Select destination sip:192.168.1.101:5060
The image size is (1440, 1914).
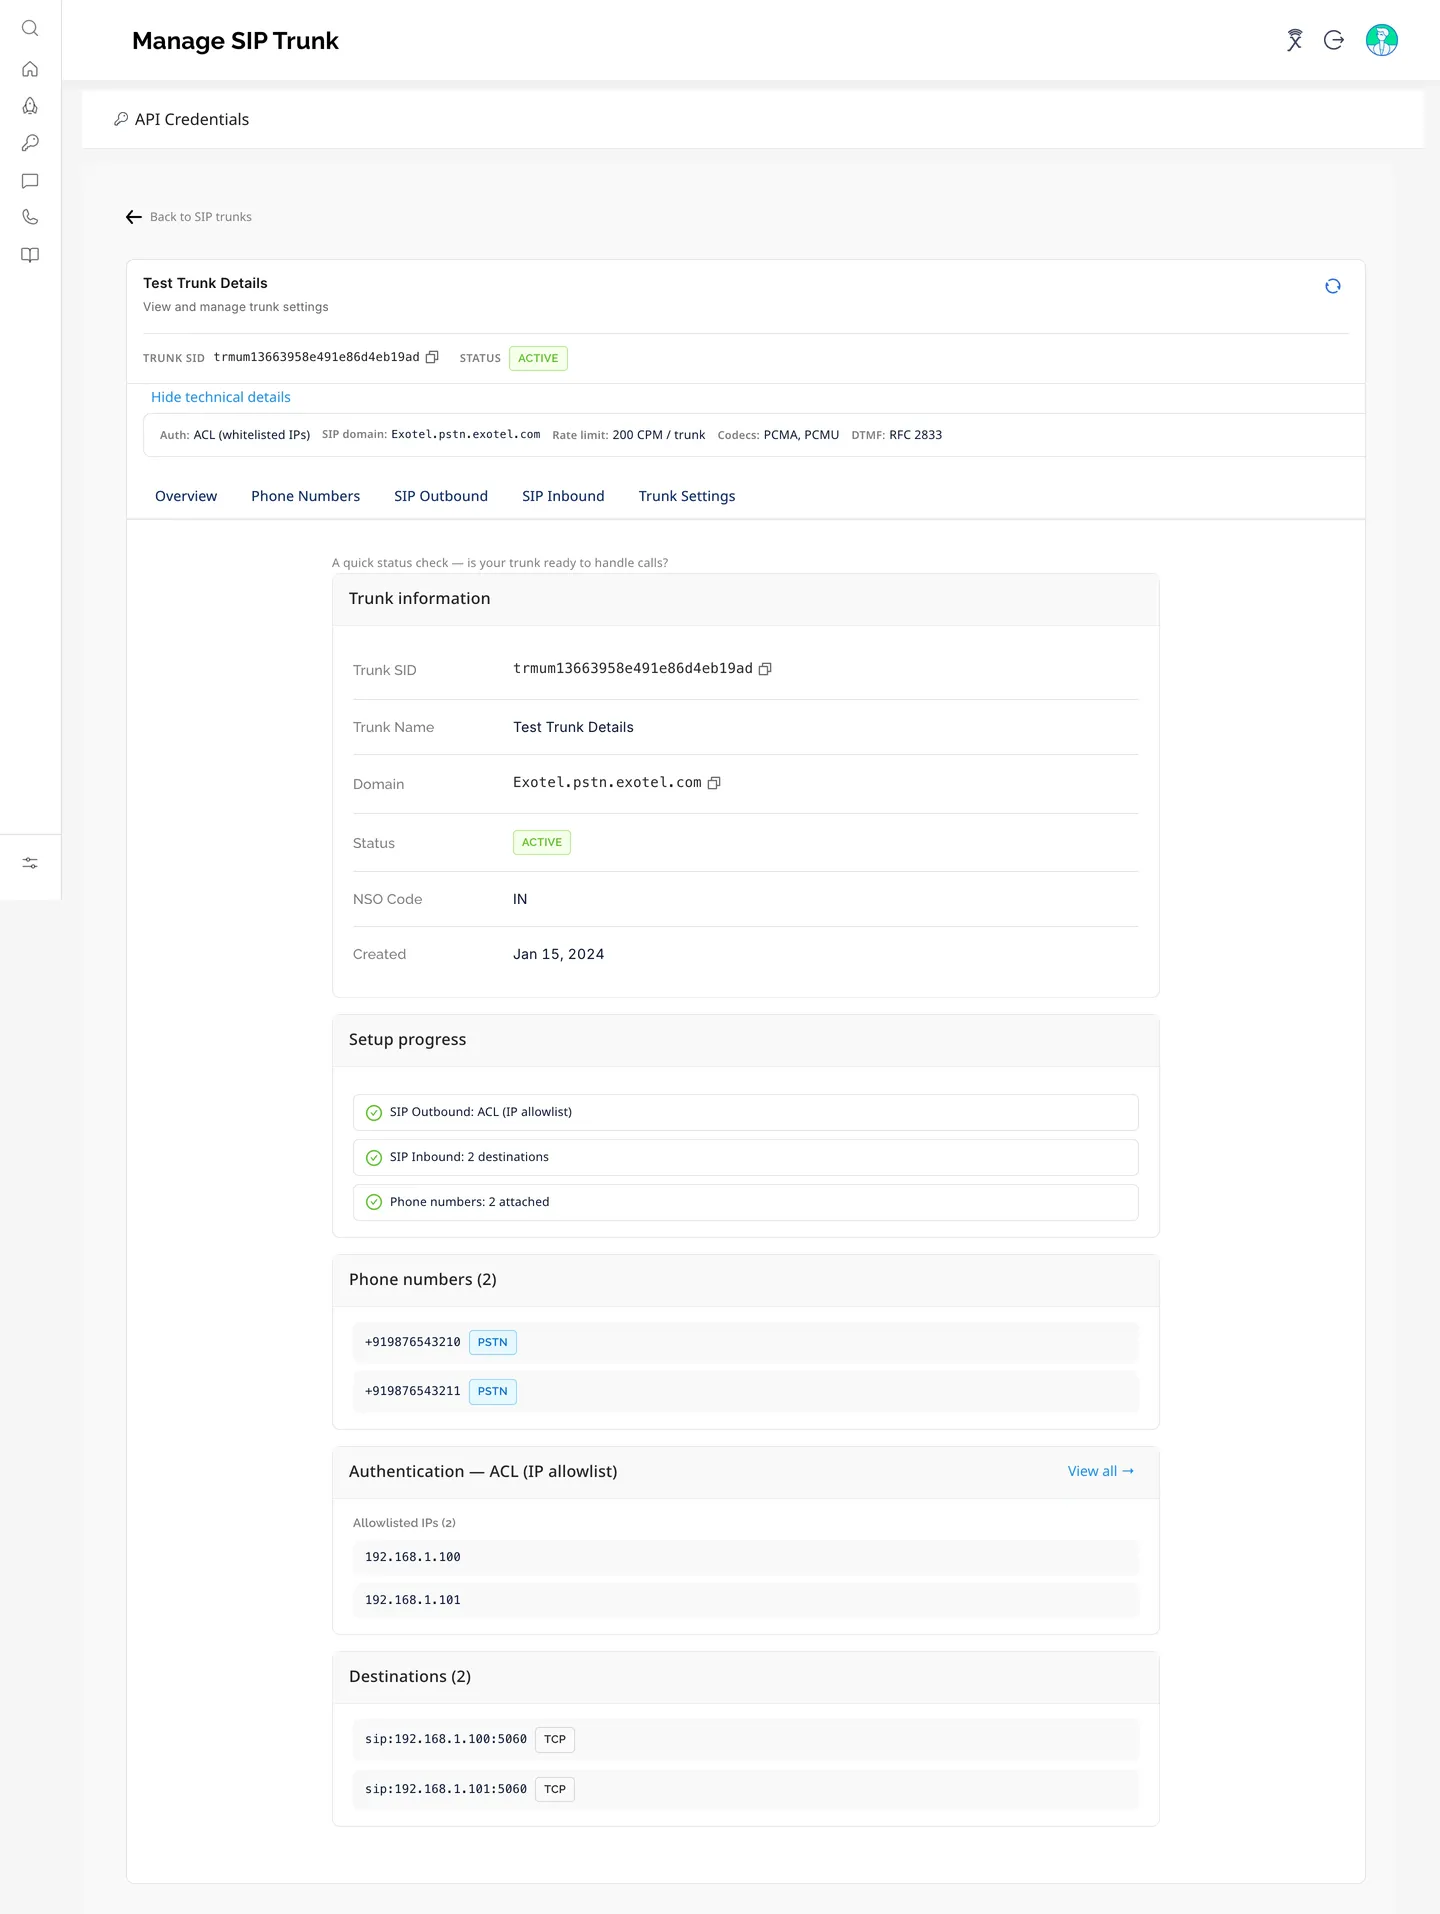click(x=745, y=1789)
